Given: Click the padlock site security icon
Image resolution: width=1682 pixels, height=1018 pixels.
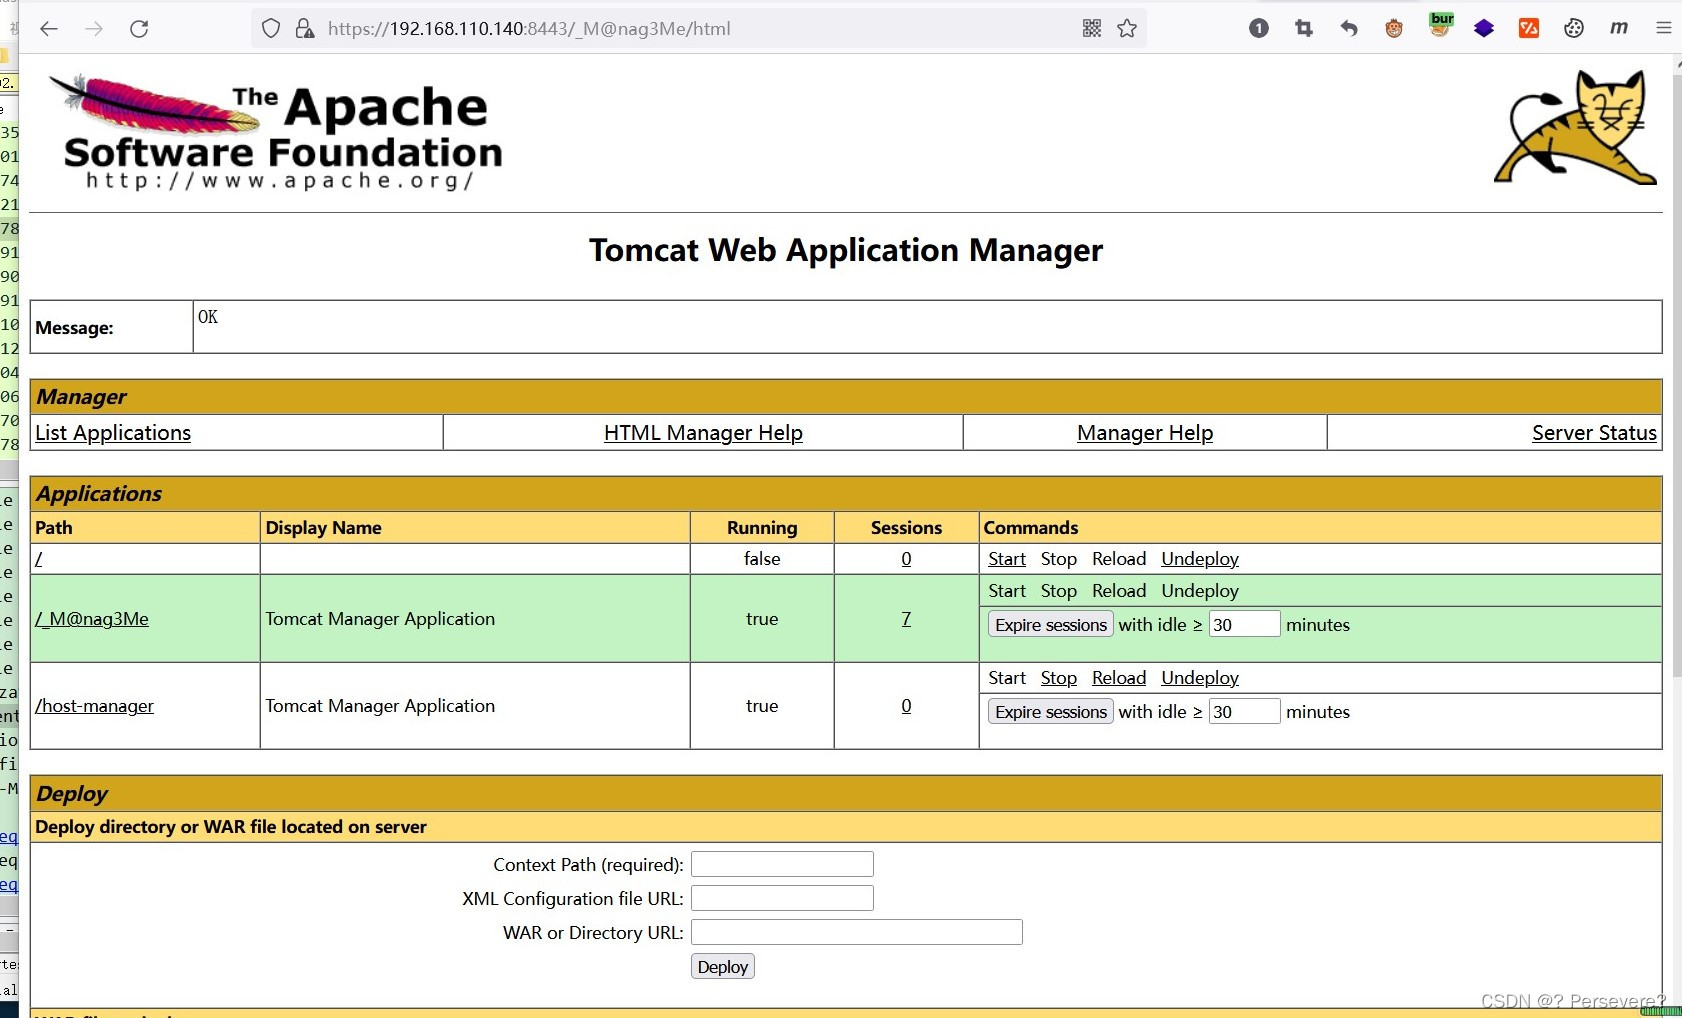Looking at the screenshot, I should [x=305, y=29].
